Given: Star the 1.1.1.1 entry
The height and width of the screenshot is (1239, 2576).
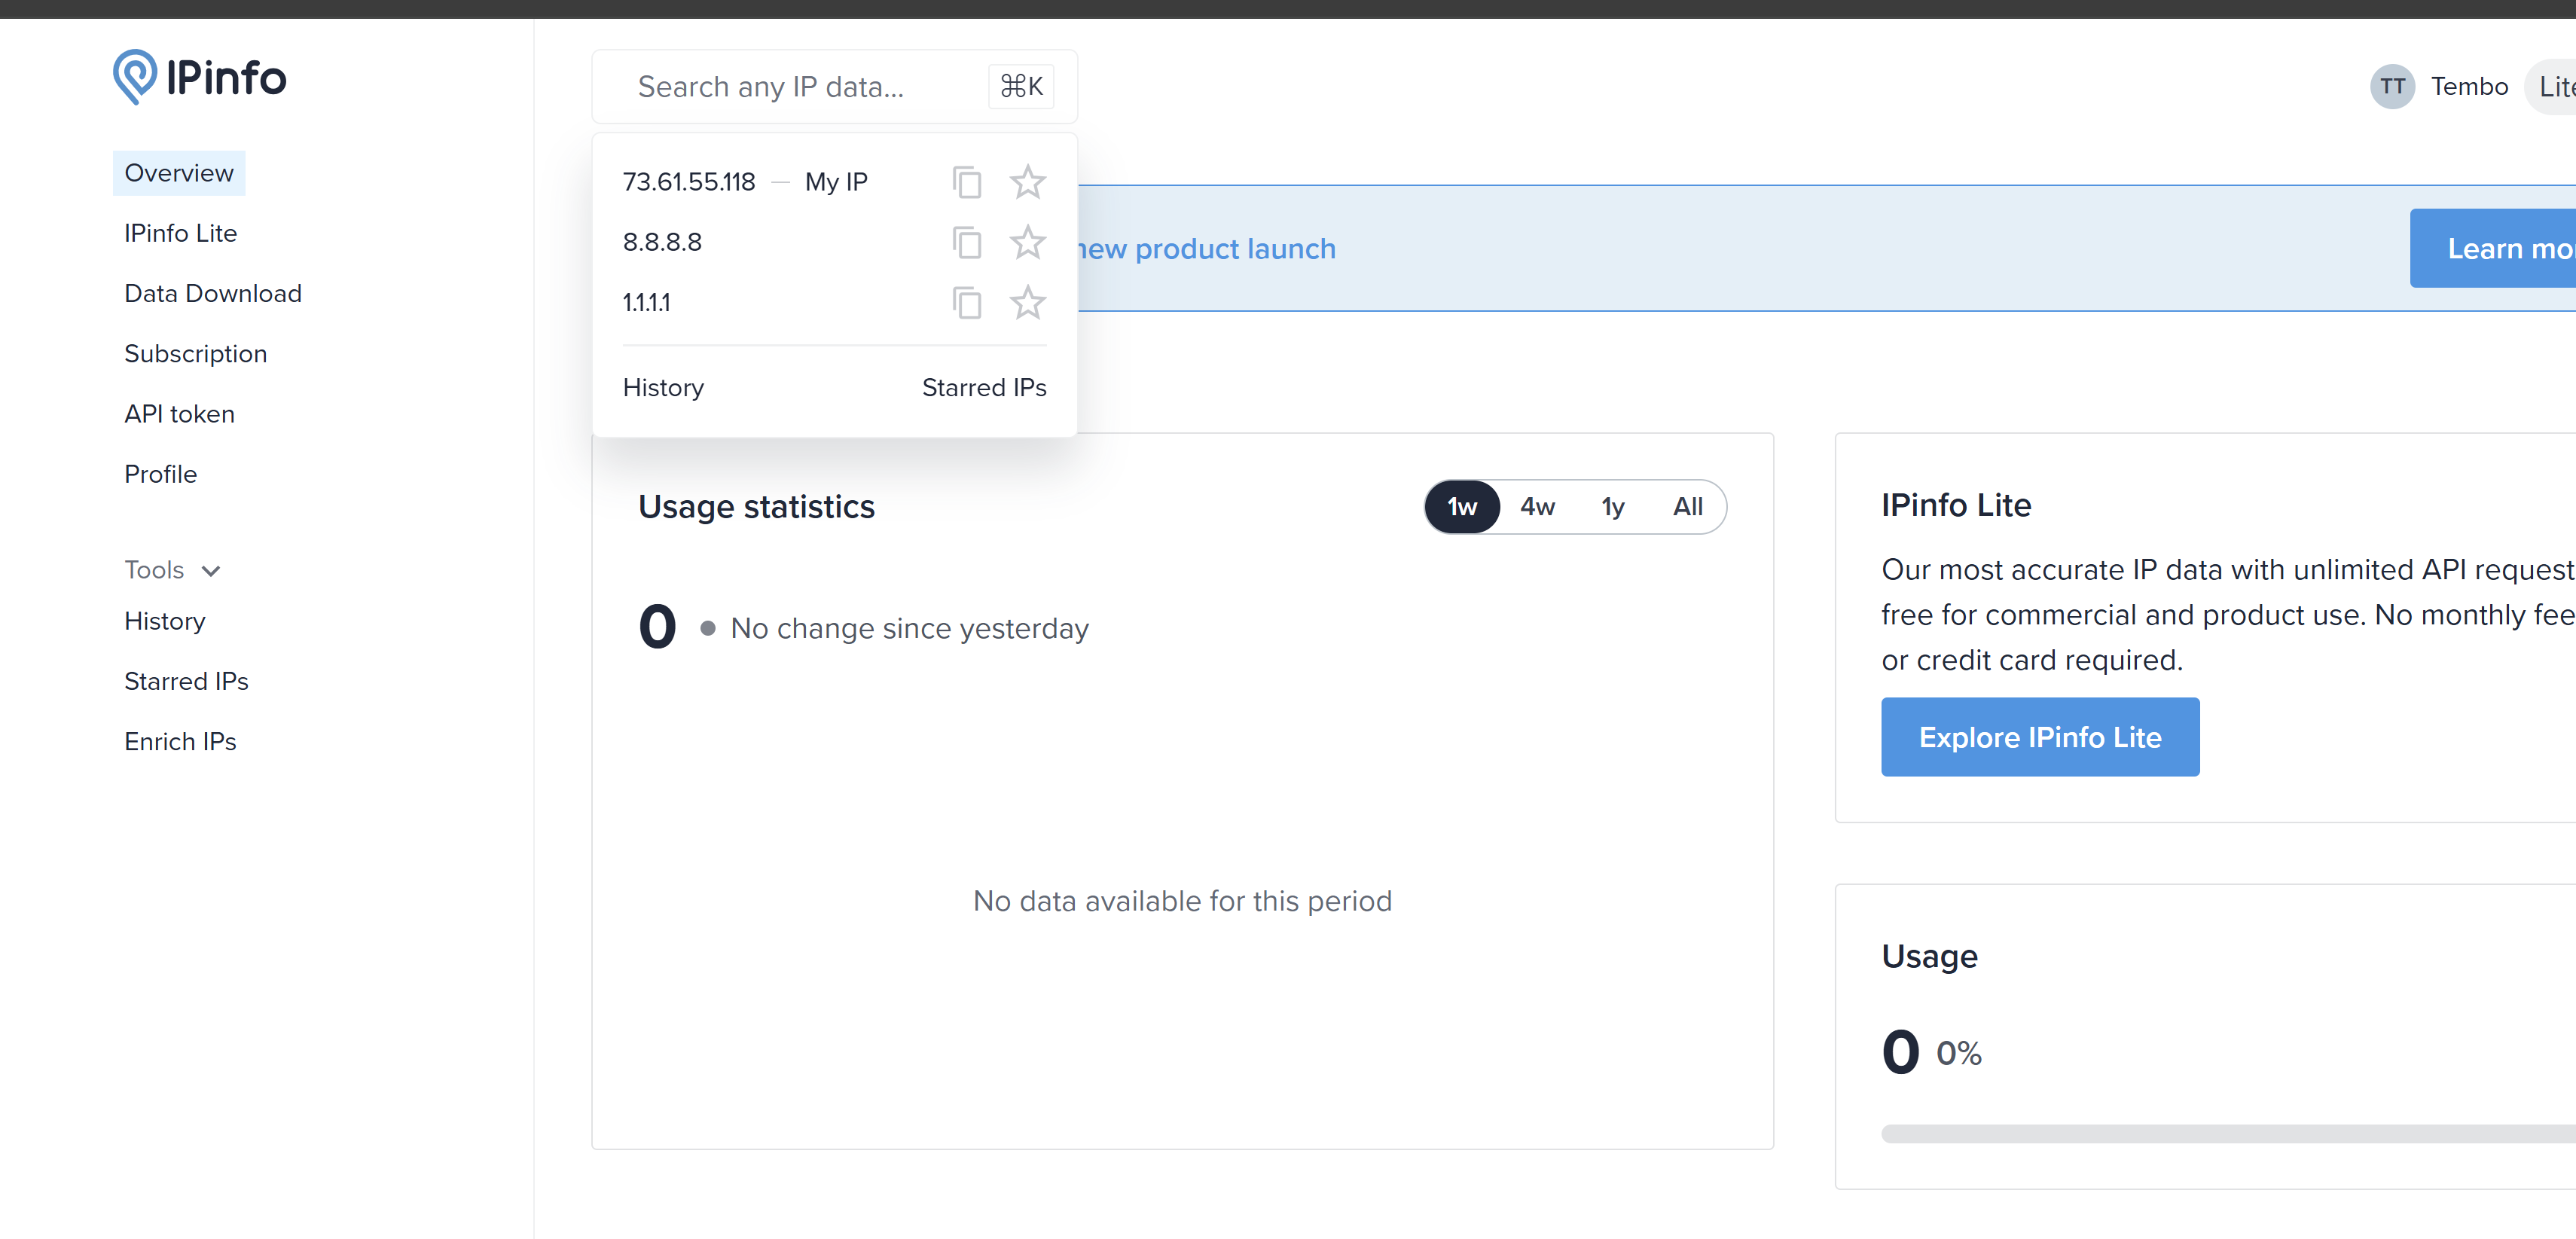Looking at the screenshot, I should coord(1027,302).
